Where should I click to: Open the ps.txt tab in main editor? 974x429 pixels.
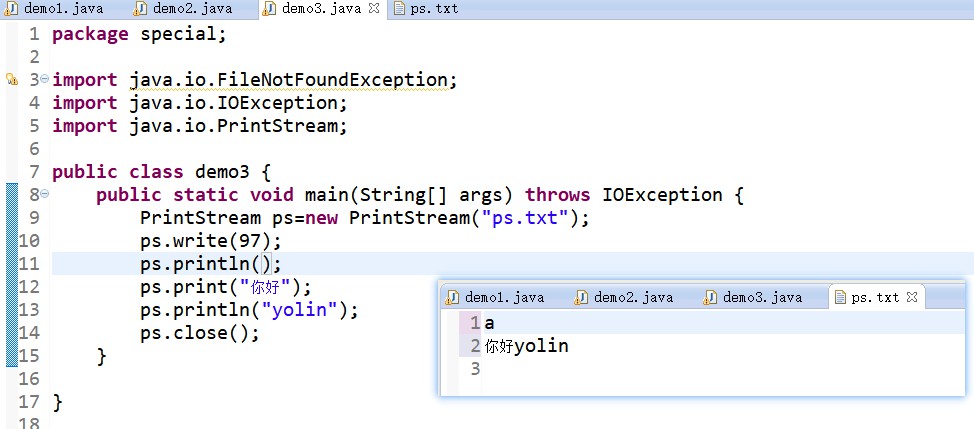[x=426, y=9]
